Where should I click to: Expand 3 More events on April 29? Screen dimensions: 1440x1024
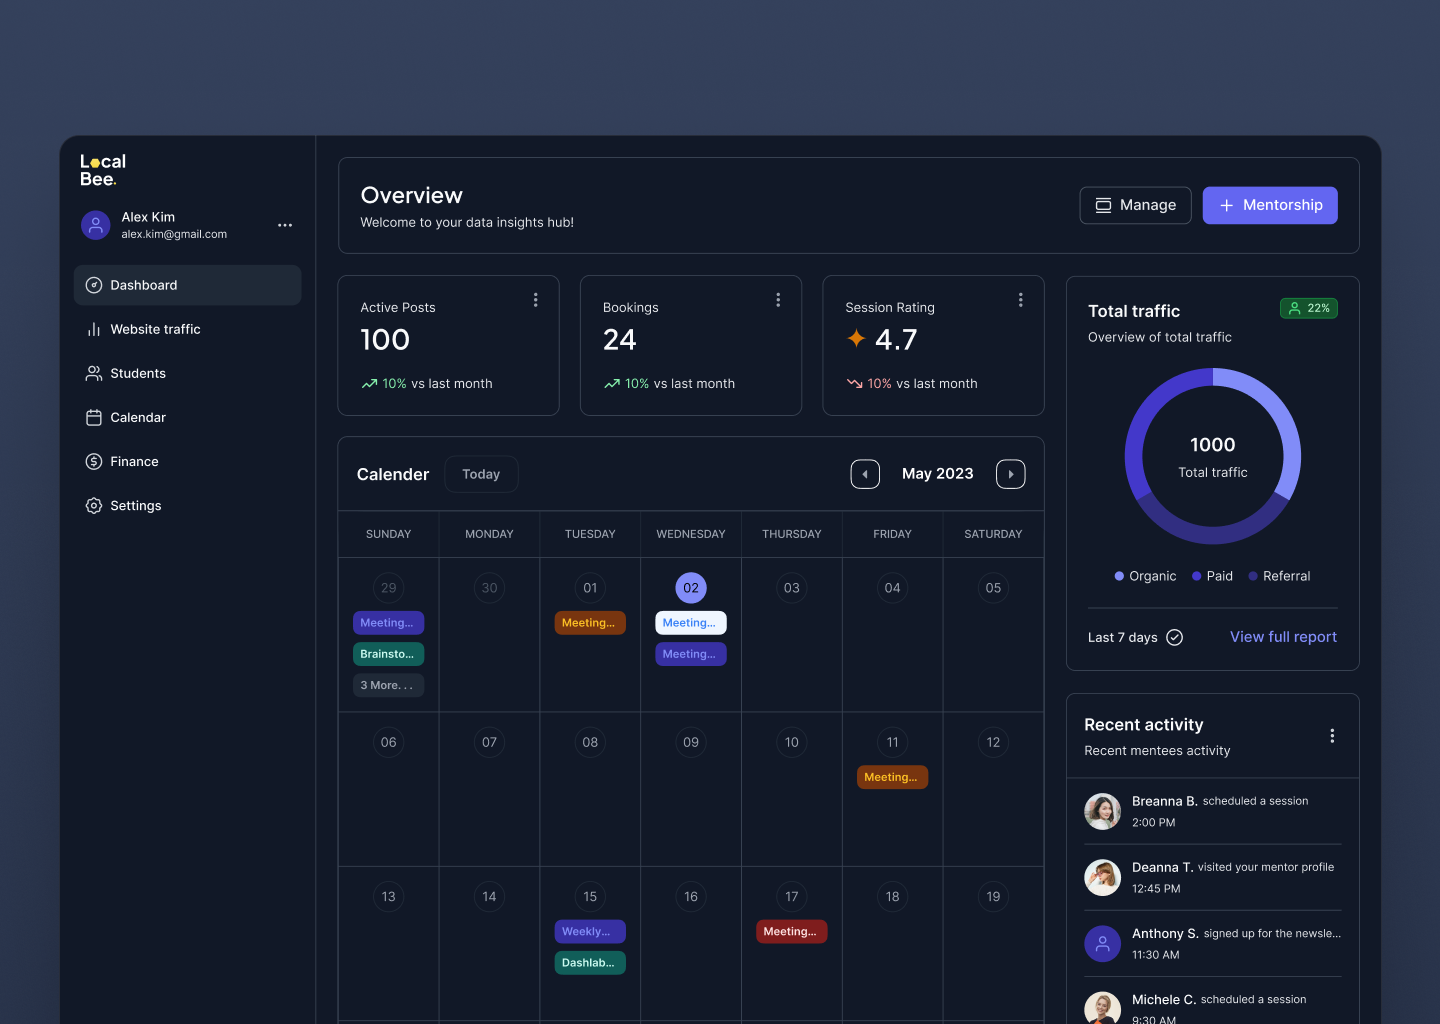click(388, 685)
